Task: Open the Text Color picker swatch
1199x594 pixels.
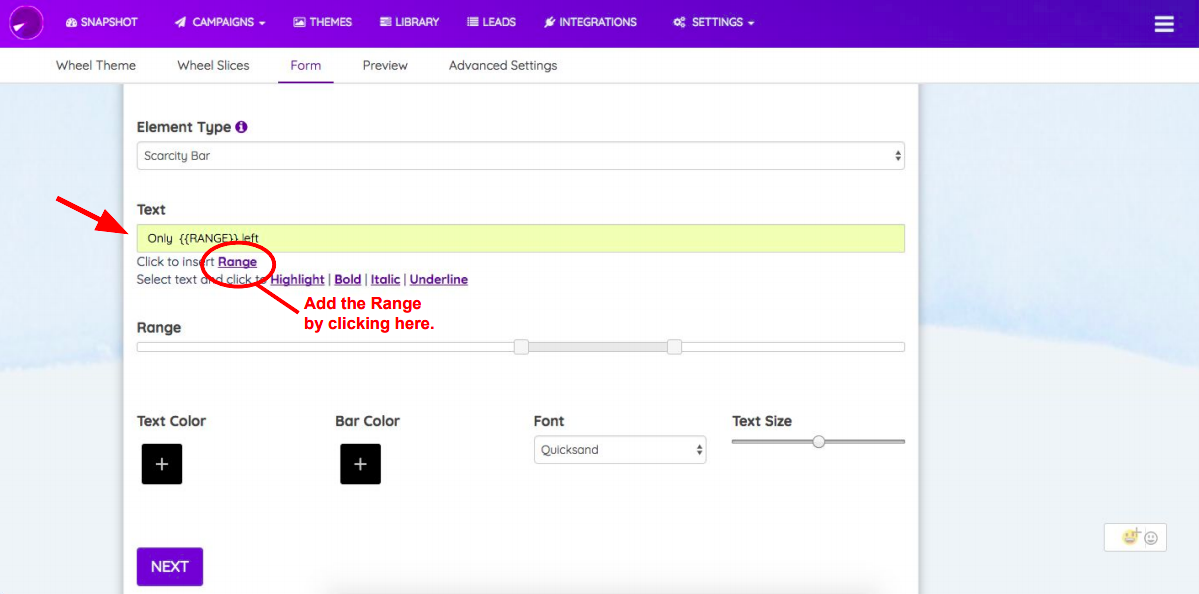Action: (x=162, y=464)
